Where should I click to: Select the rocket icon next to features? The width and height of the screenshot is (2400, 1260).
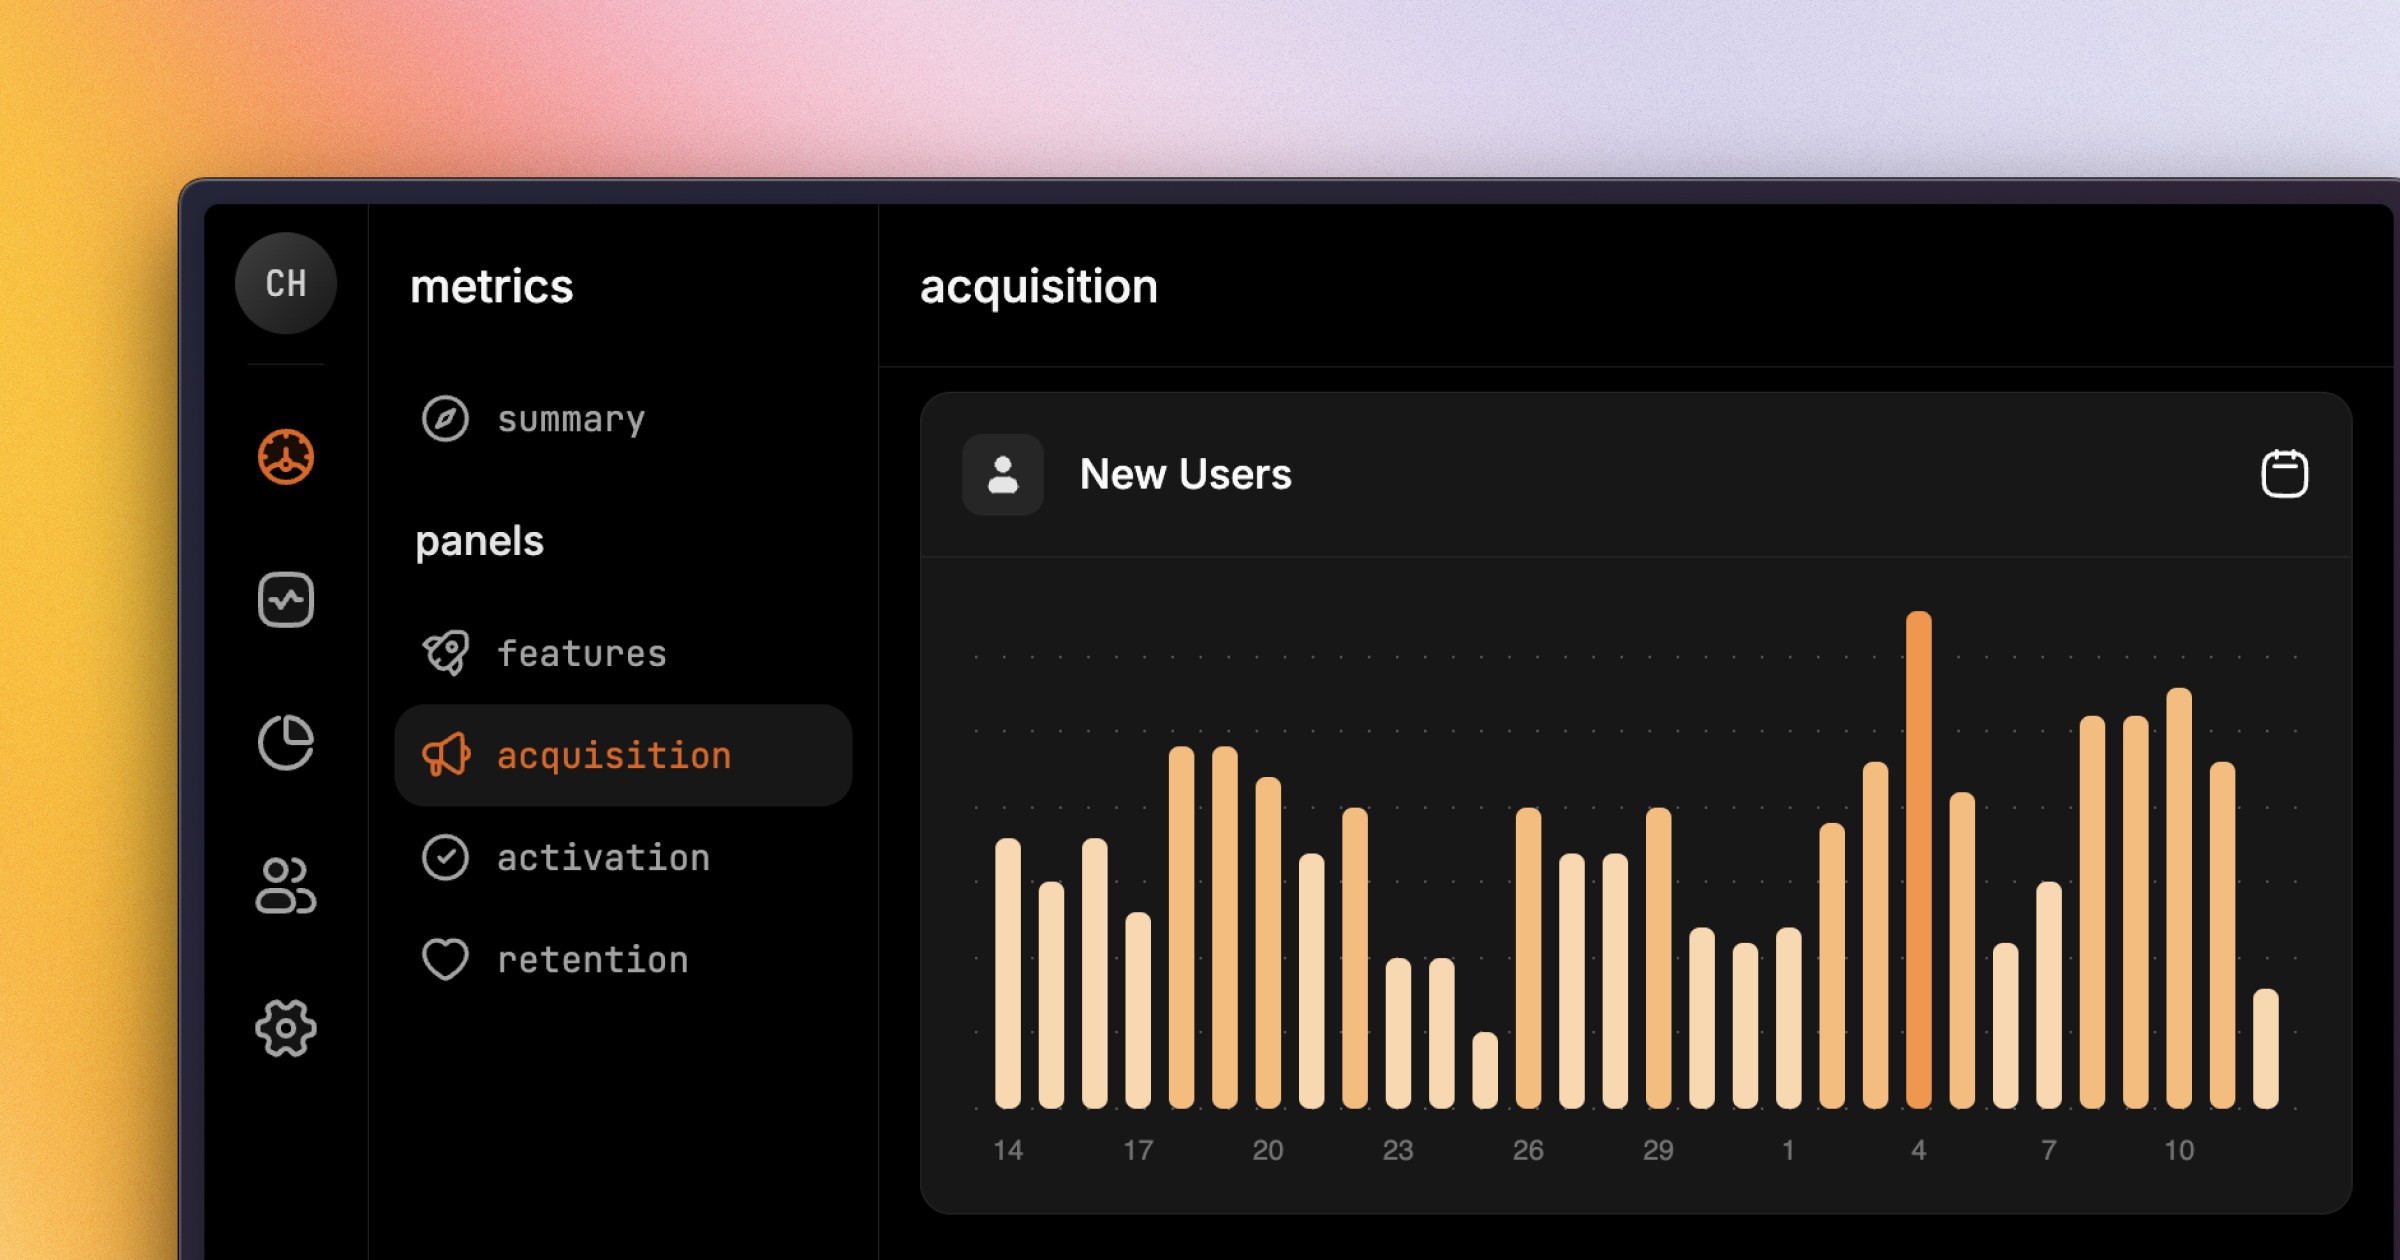pyautogui.click(x=447, y=653)
